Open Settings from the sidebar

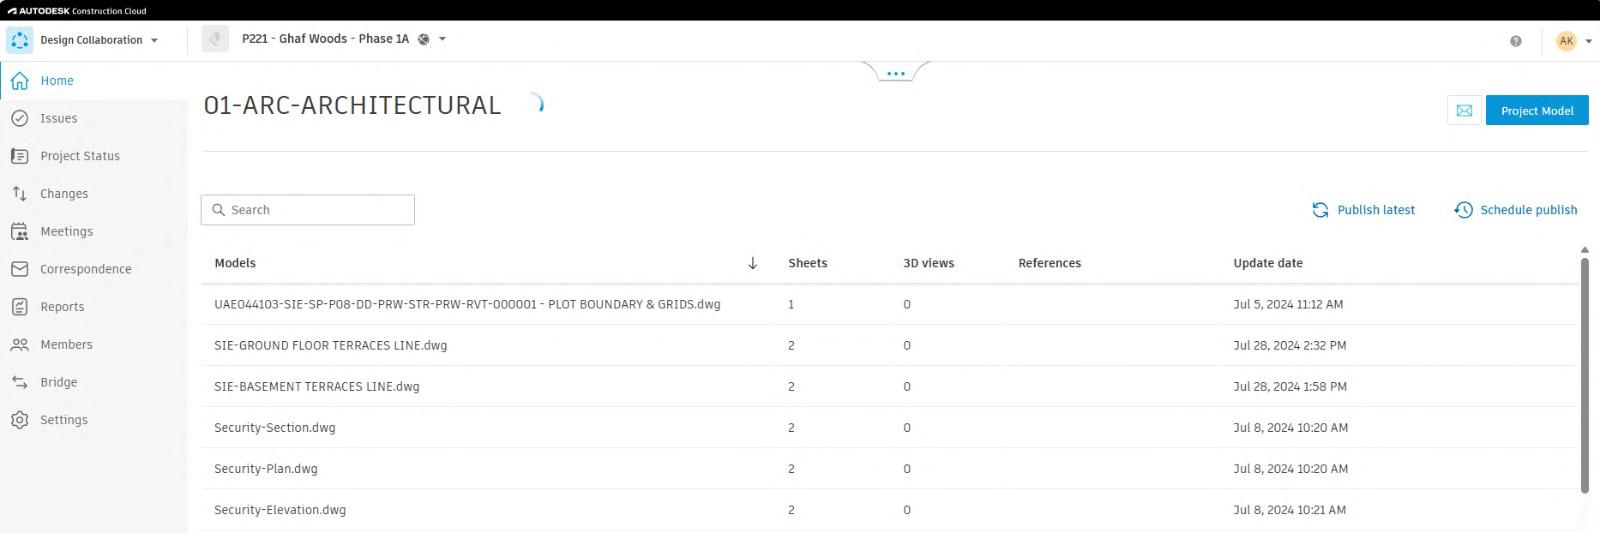(x=63, y=420)
